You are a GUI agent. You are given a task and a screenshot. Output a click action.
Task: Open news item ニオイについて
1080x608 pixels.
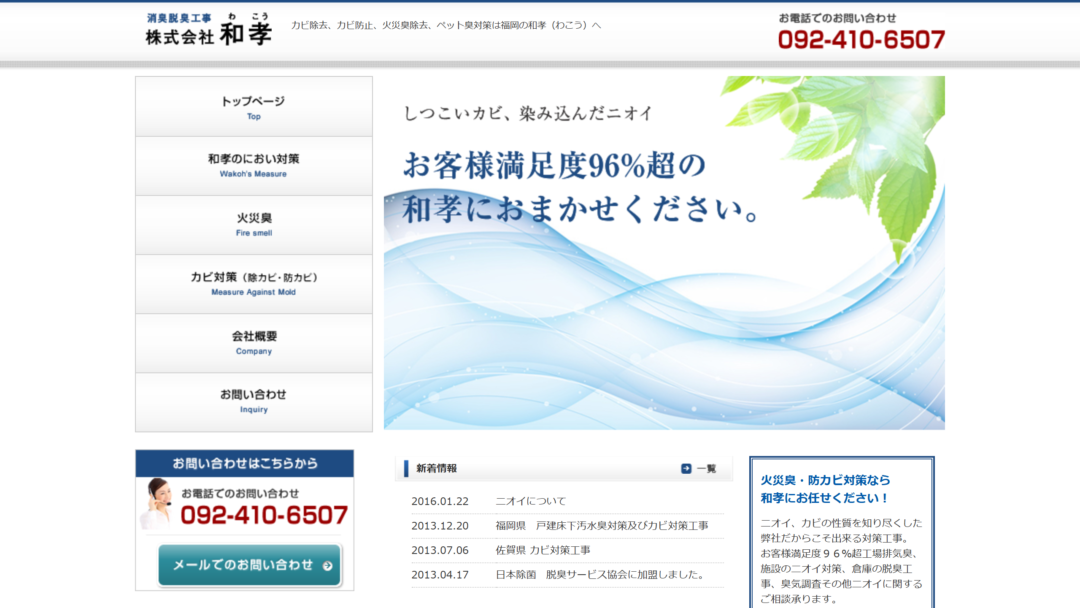click(x=530, y=501)
